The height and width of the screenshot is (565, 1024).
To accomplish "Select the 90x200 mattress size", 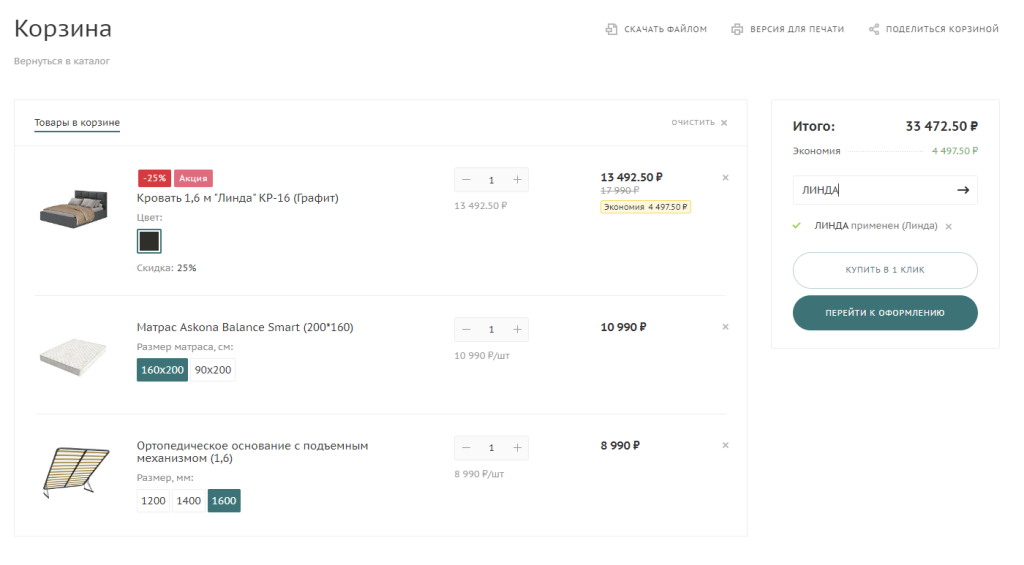I will pyautogui.click(x=212, y=370).
